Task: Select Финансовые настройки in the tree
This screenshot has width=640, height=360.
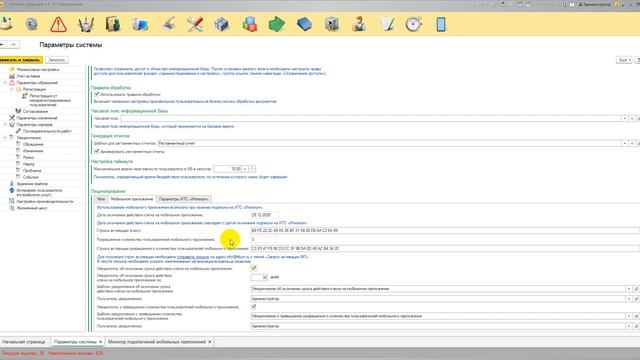Action: (x=38, y=69)
